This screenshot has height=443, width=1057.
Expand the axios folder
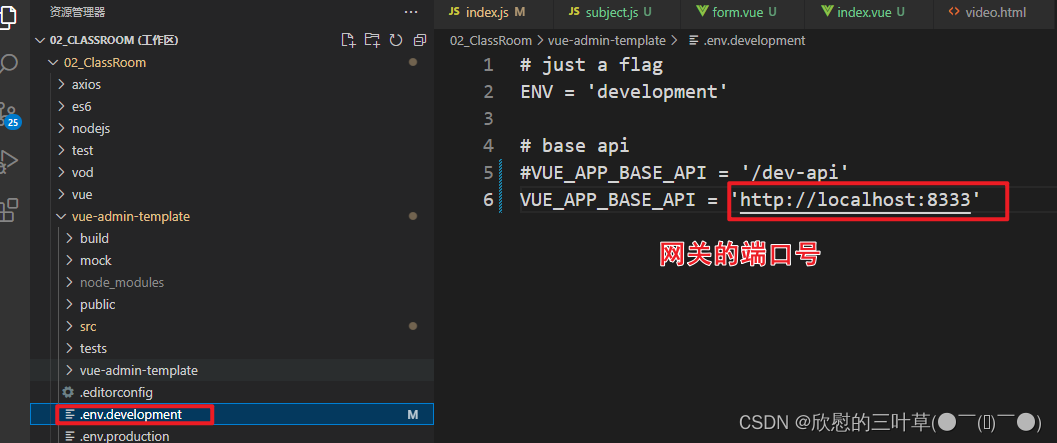(61, 85)
